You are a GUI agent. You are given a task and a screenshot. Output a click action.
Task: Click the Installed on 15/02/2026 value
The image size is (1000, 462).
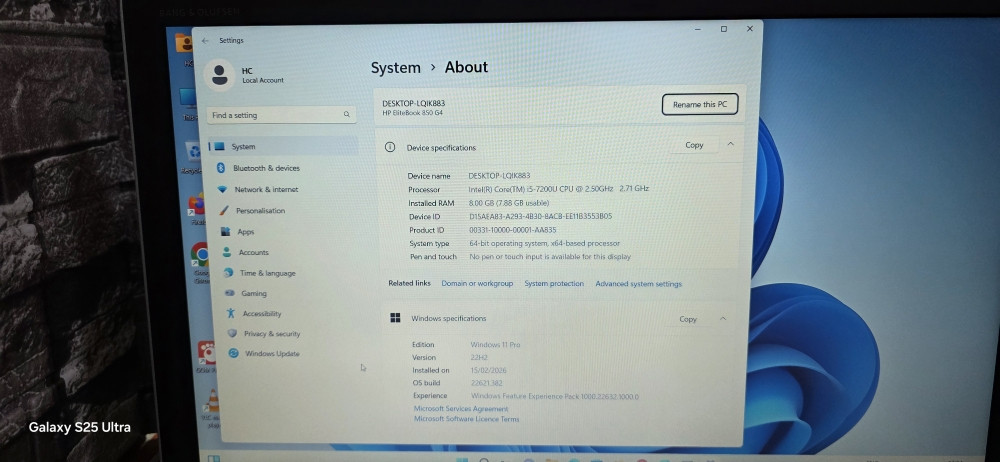[x=489, y=370]
